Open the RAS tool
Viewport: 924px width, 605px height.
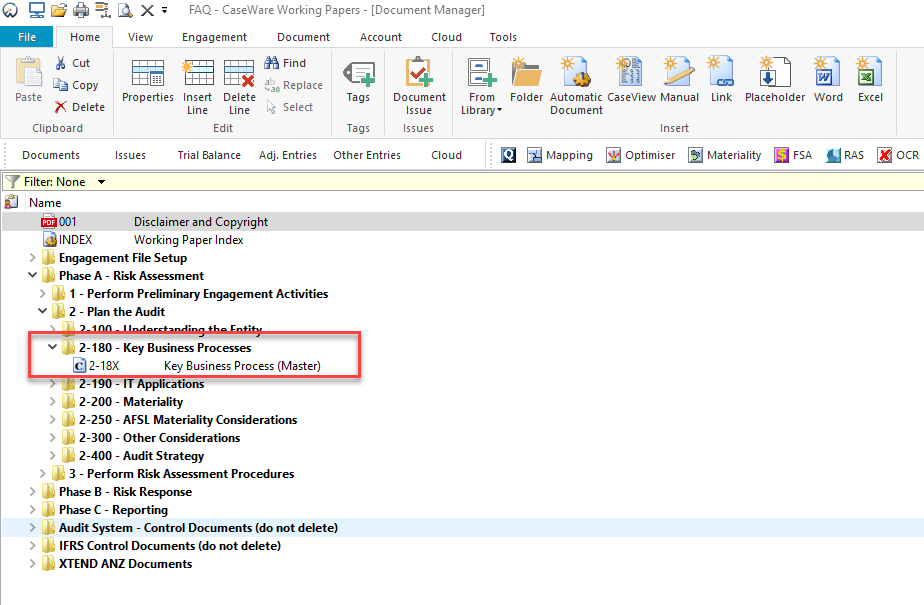(844, 155)
